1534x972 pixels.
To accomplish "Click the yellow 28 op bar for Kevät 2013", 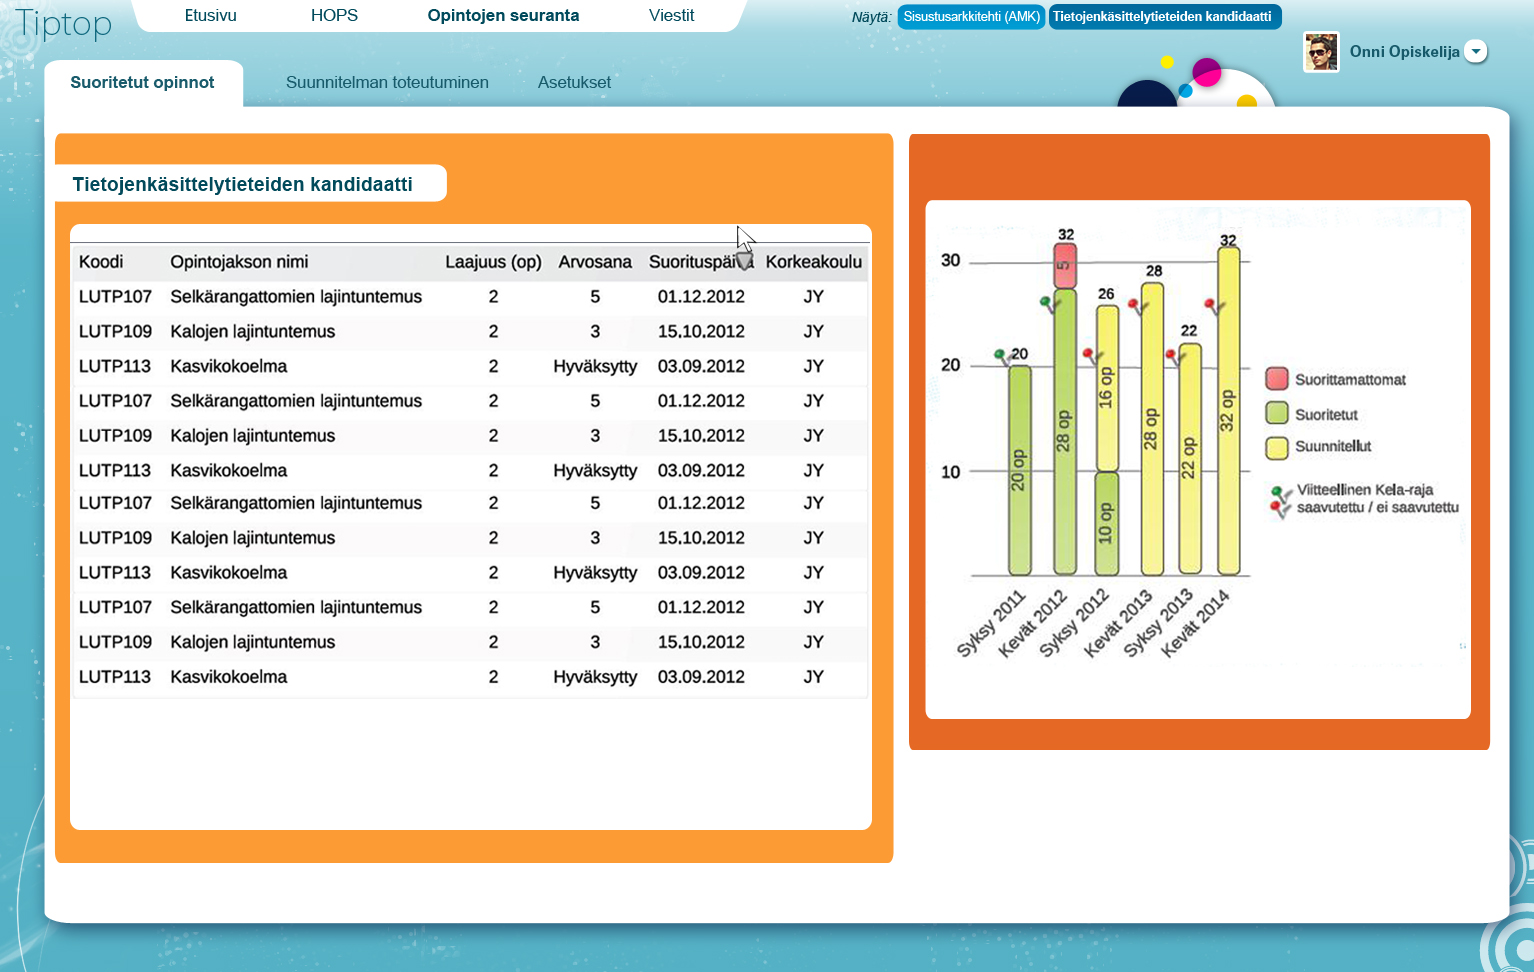I will [x=1152, y=429].
